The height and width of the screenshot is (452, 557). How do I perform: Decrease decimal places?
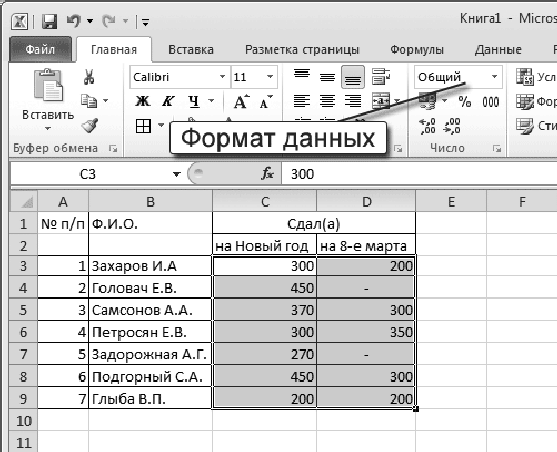(452, 126)
